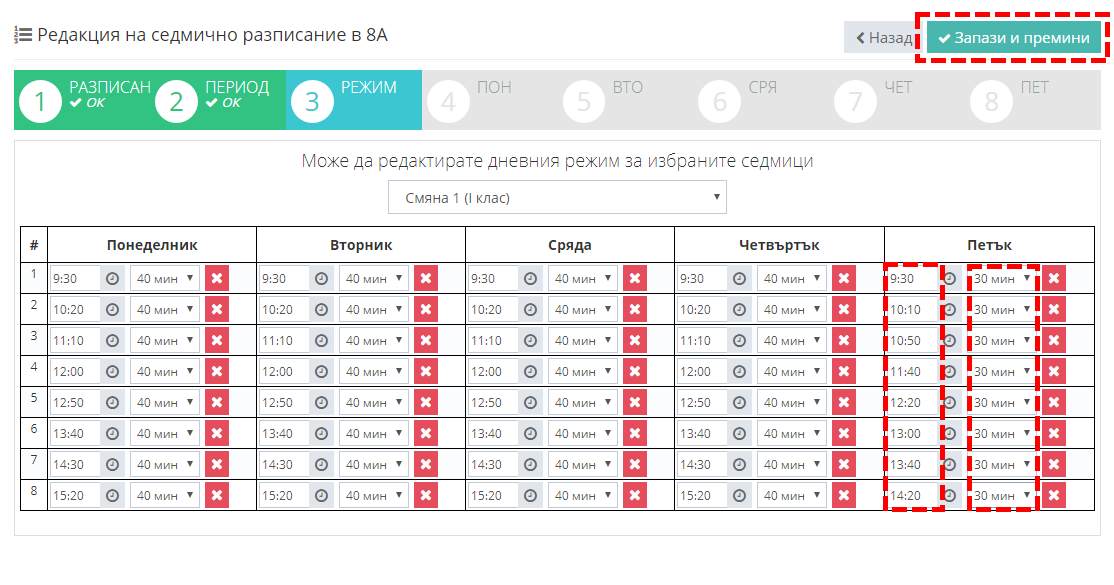Open clock picker for Monday 9:30
Screen dimensions: 1114x585
pyautogui.click(x=113, y=279)
